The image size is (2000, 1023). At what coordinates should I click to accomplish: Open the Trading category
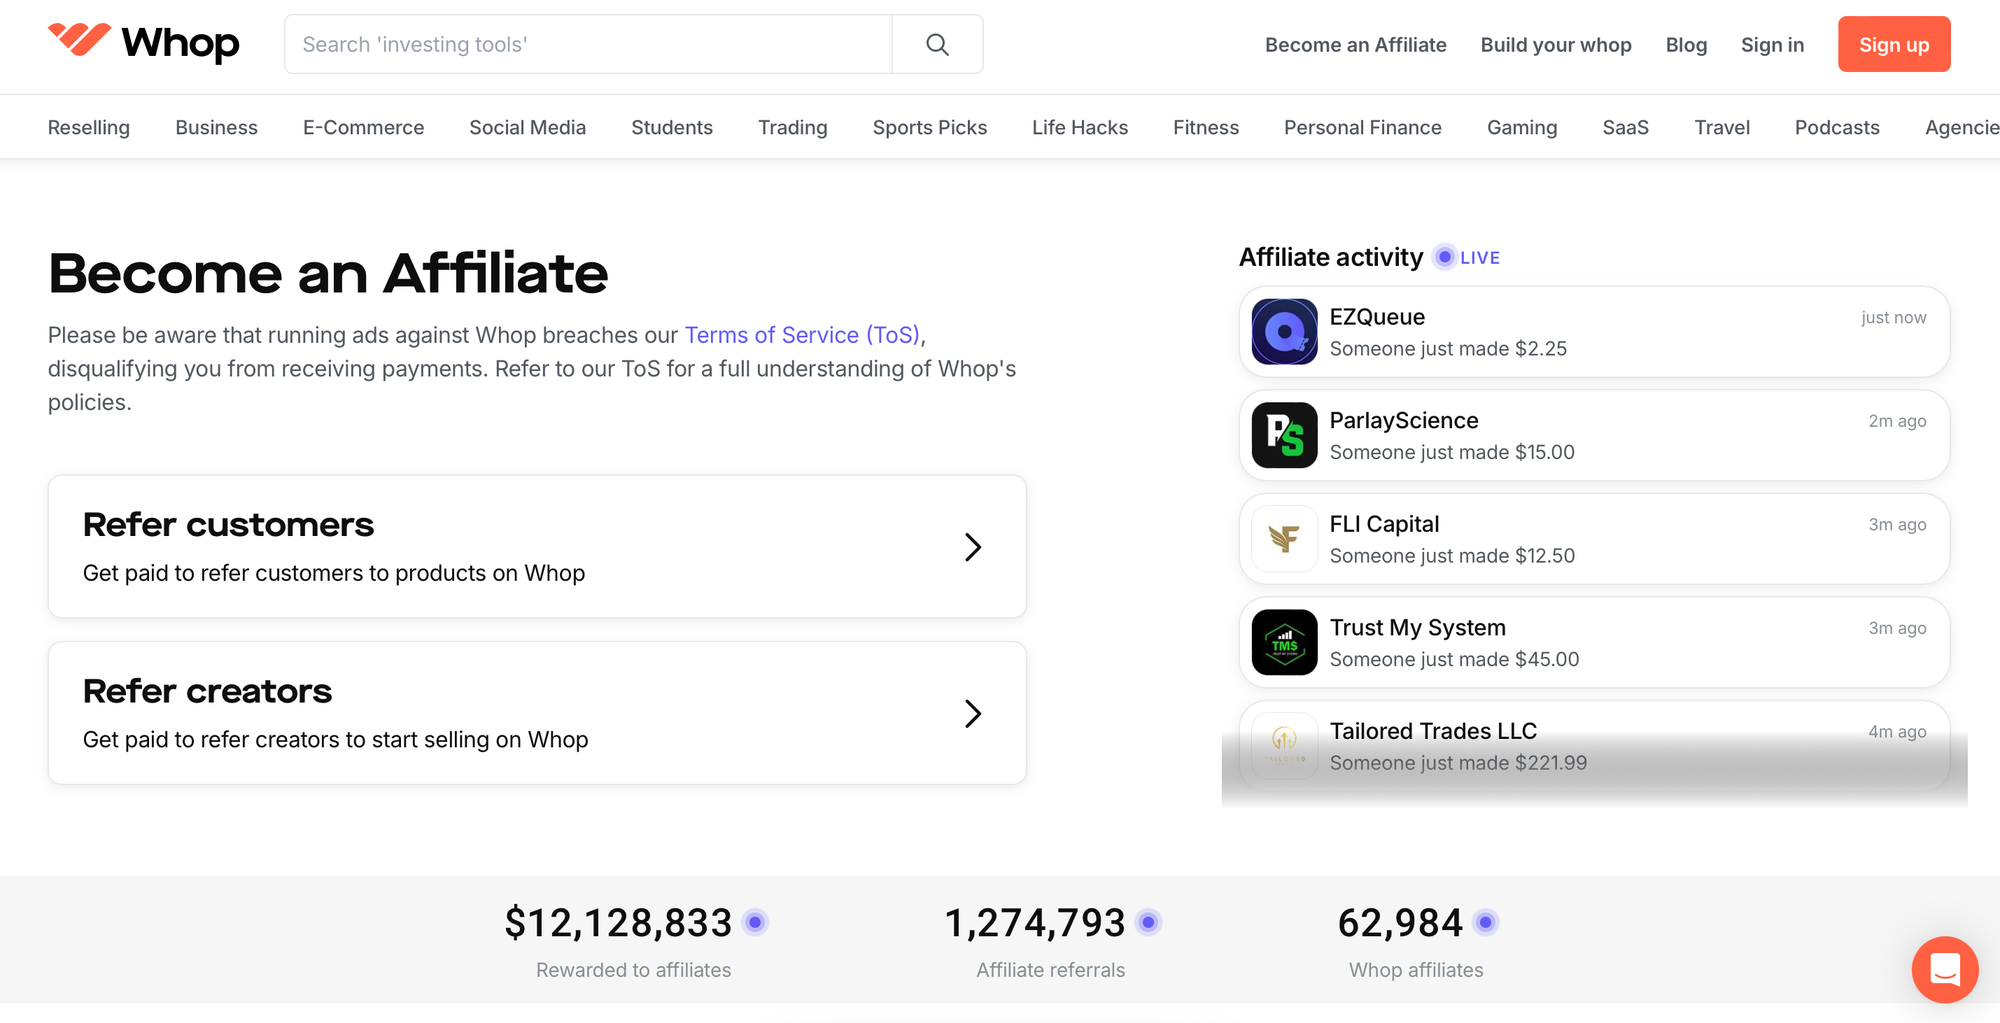click(792, 127)
